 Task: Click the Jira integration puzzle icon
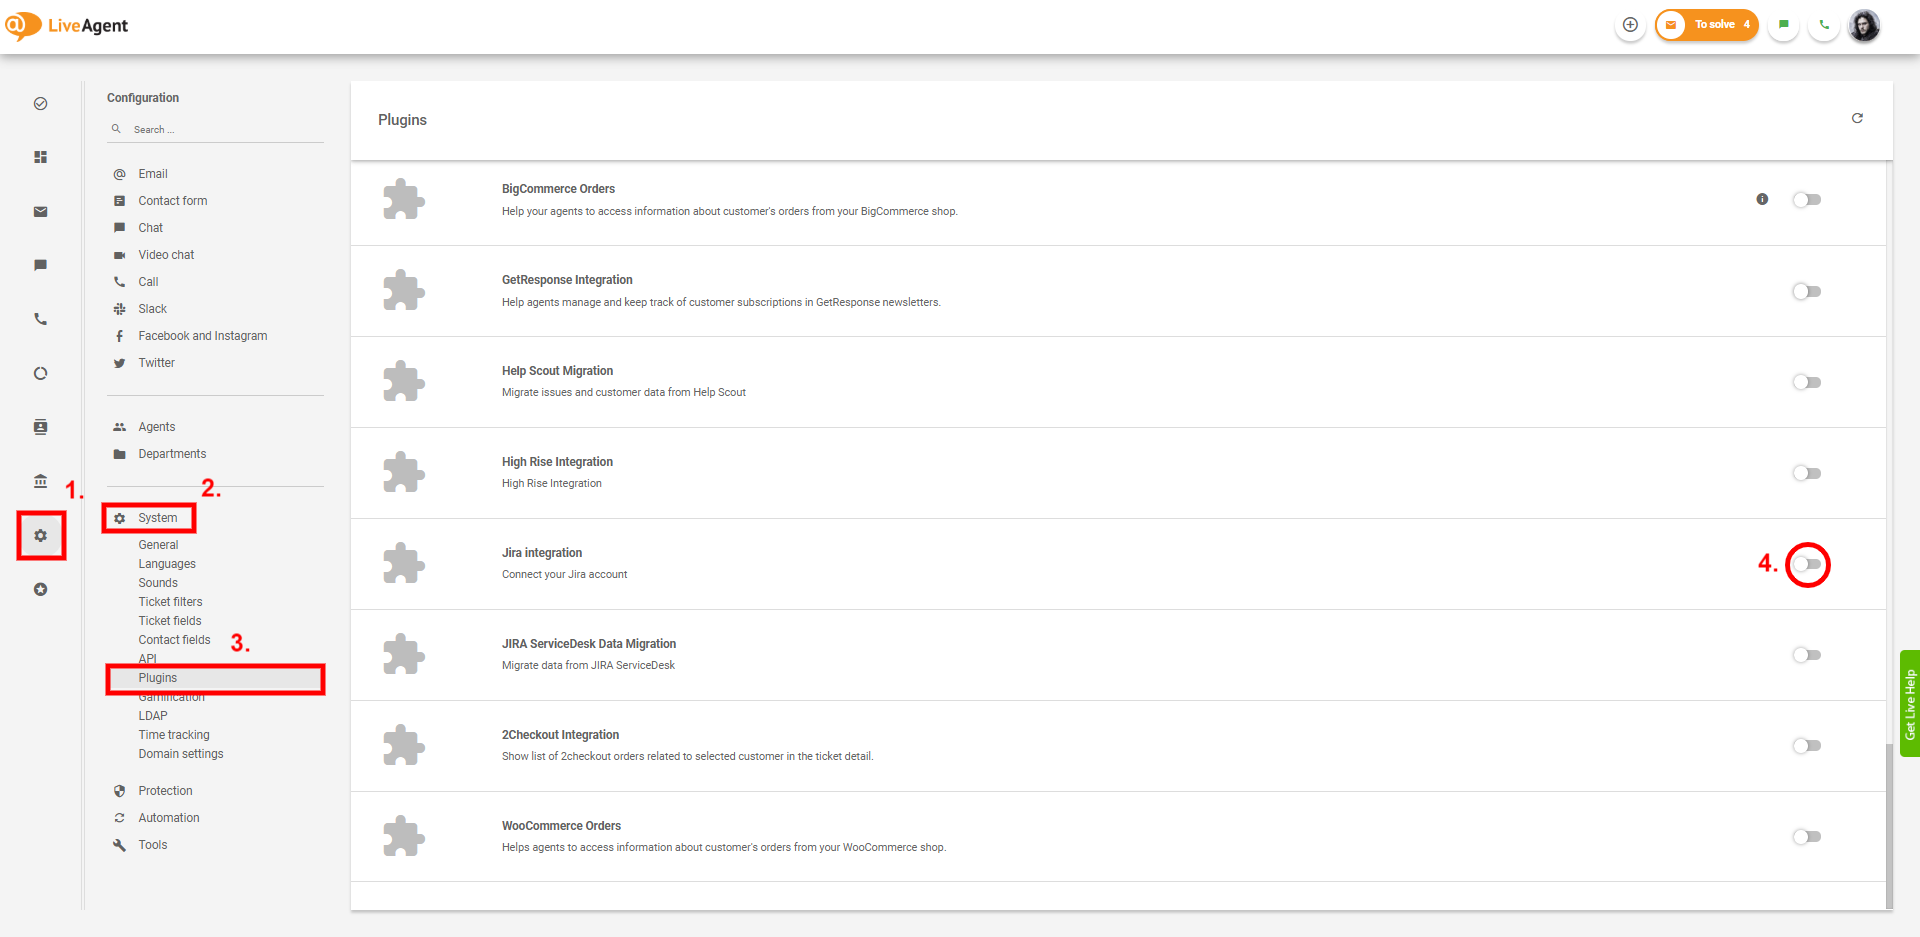[x=404, y=564]
